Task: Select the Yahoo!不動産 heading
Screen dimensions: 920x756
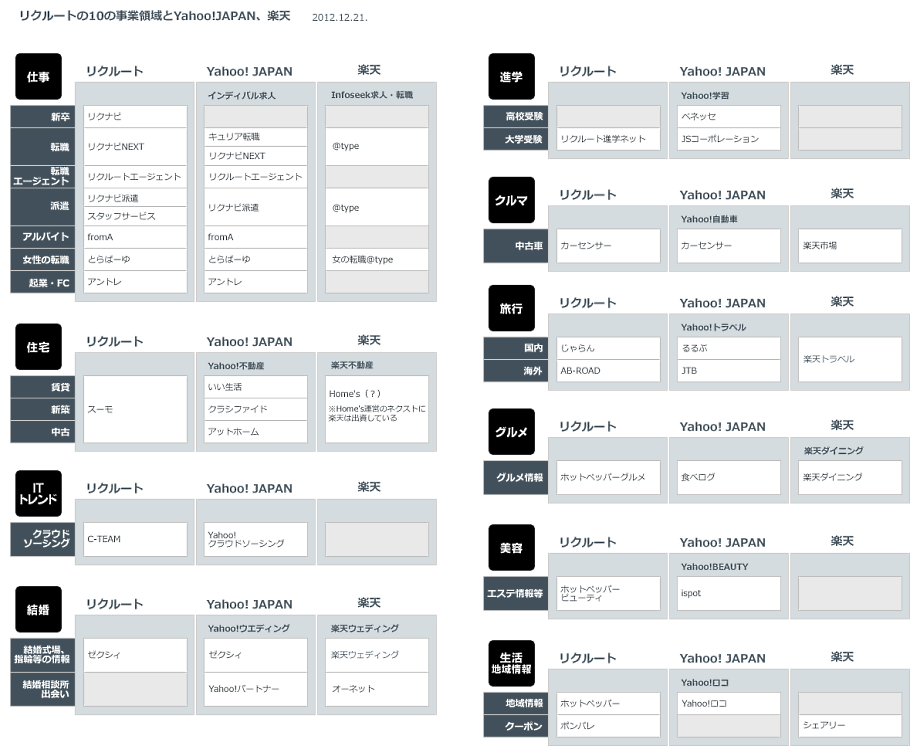Action: pyautogui.click(x=236, y=366)
